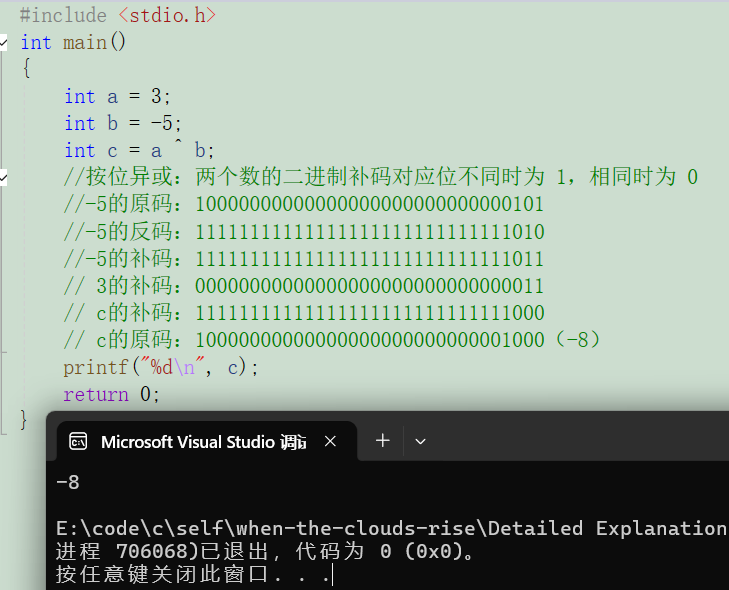729x590 pixels.
Task: Click the 按位异或 comment line
Action: click(381, 177)
